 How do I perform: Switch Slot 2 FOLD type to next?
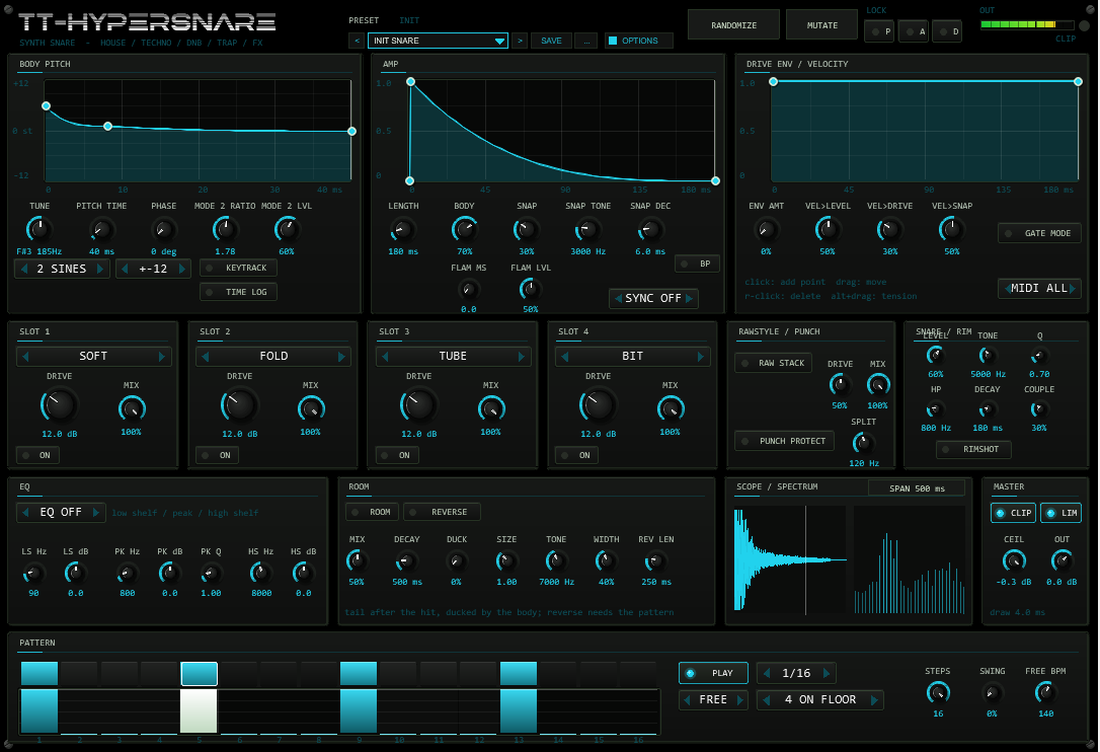(x=341, y=356)
